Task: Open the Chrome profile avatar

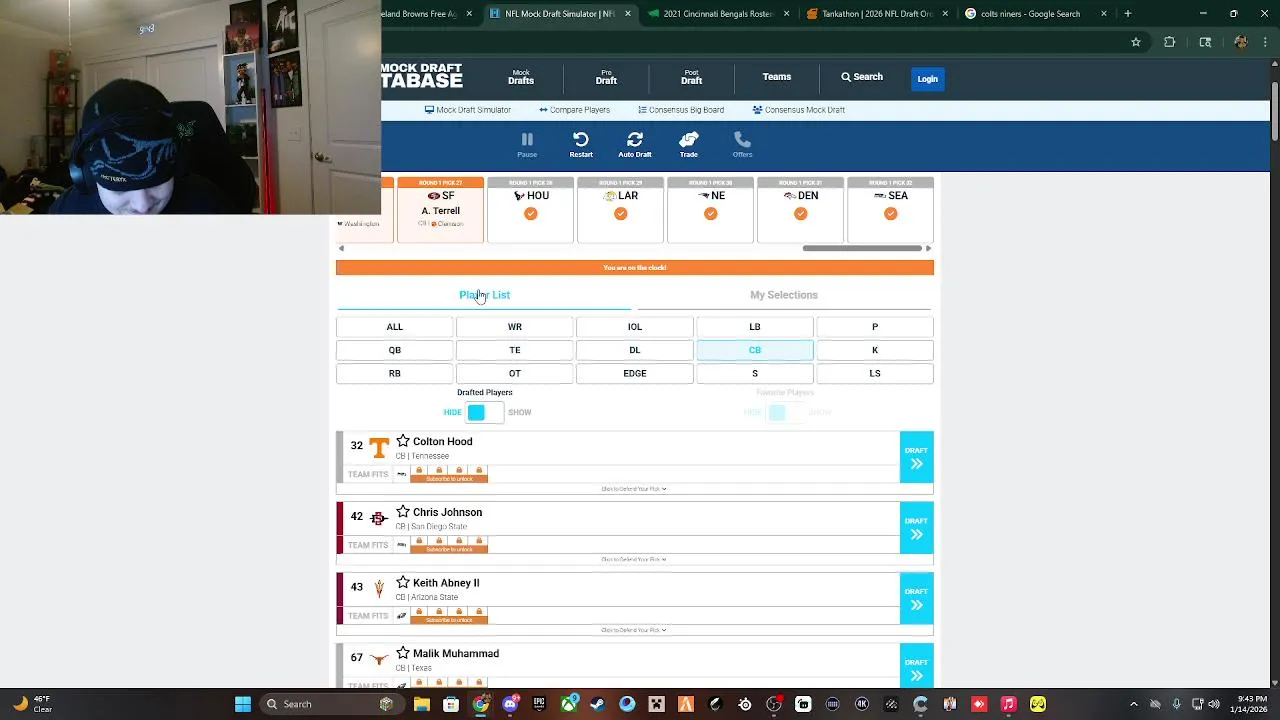Action: coord(1241,42)
